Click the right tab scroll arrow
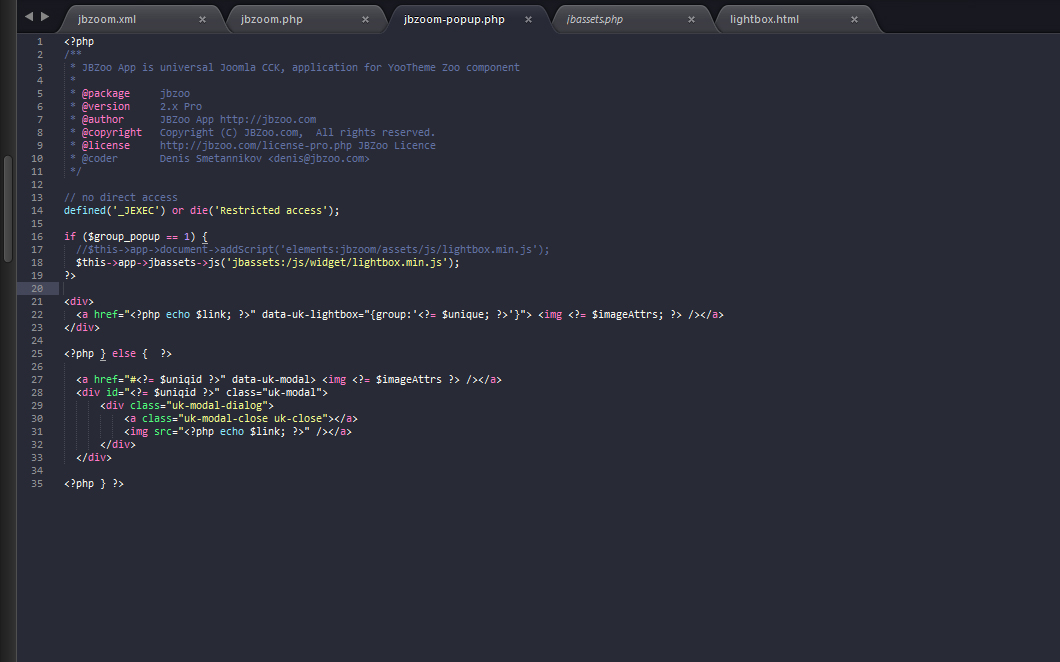 click(x=44, y=17)
